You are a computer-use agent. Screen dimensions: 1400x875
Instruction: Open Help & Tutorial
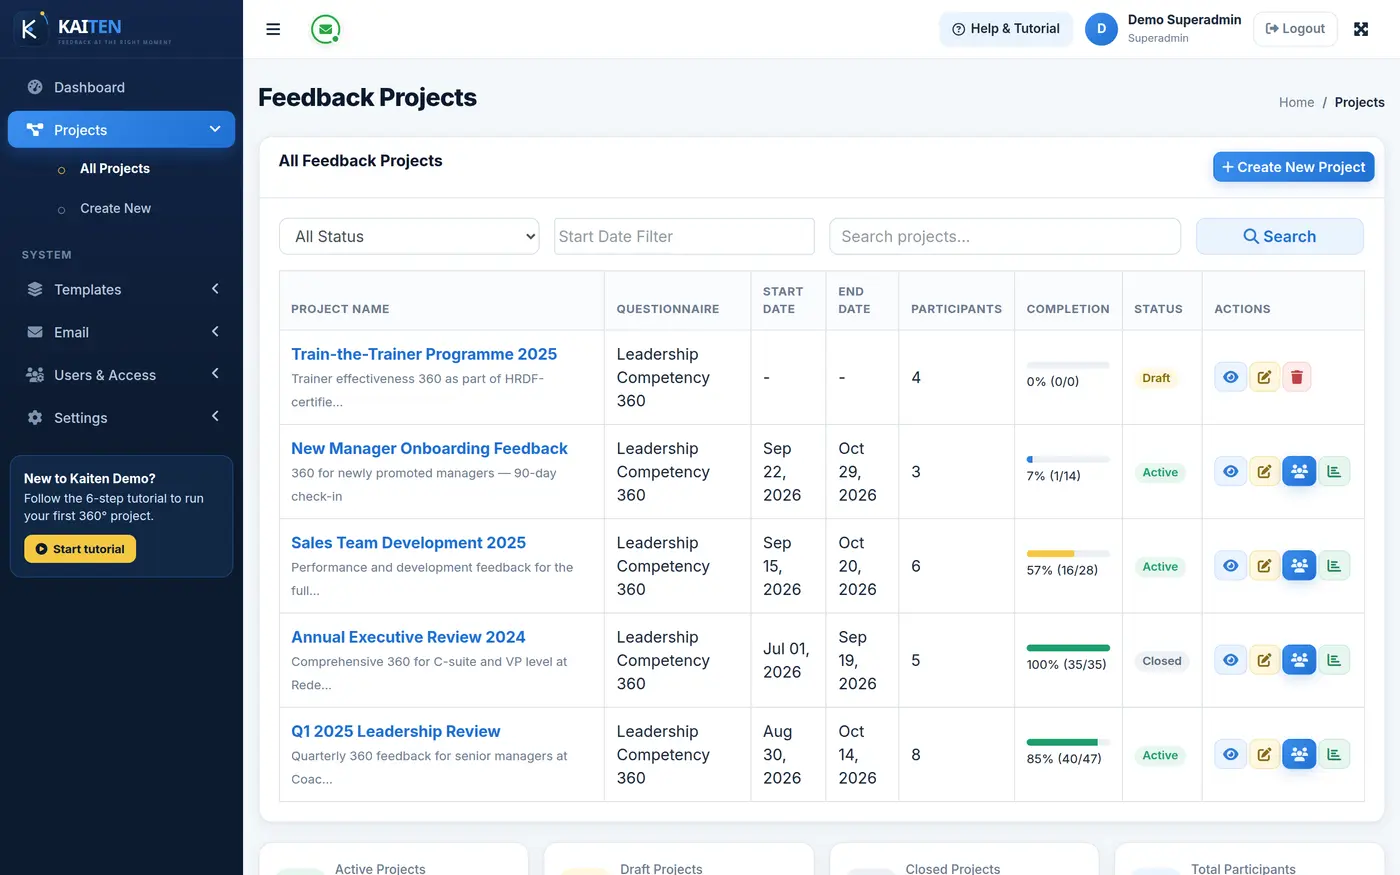coord(1006,29)
